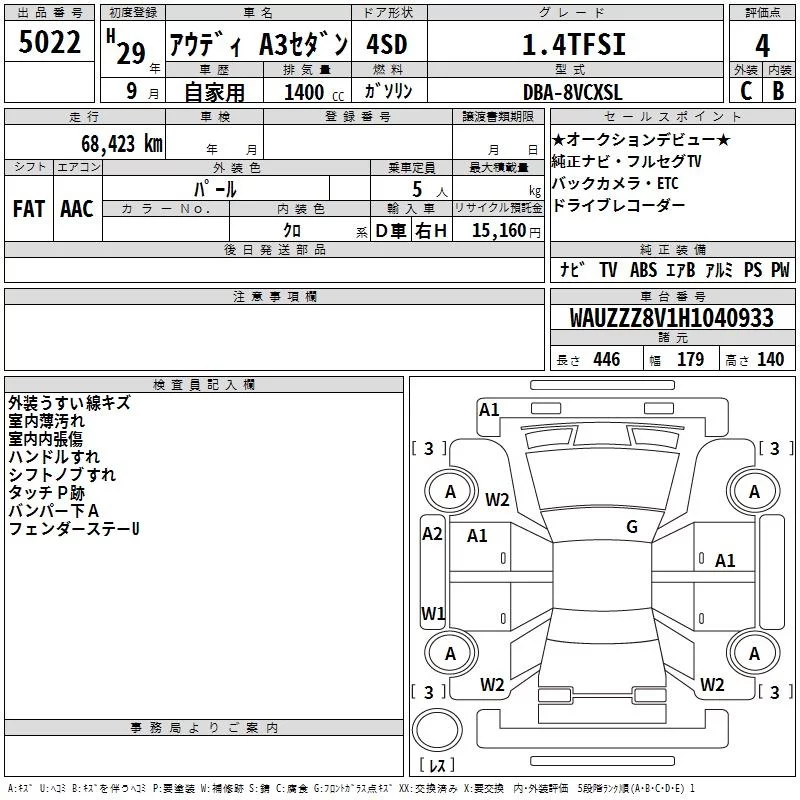The height and width of the screenshot is (800, 800).
Task: Click the recycle deposit 15,160 yen field
Action: click(x=498, y=229)
